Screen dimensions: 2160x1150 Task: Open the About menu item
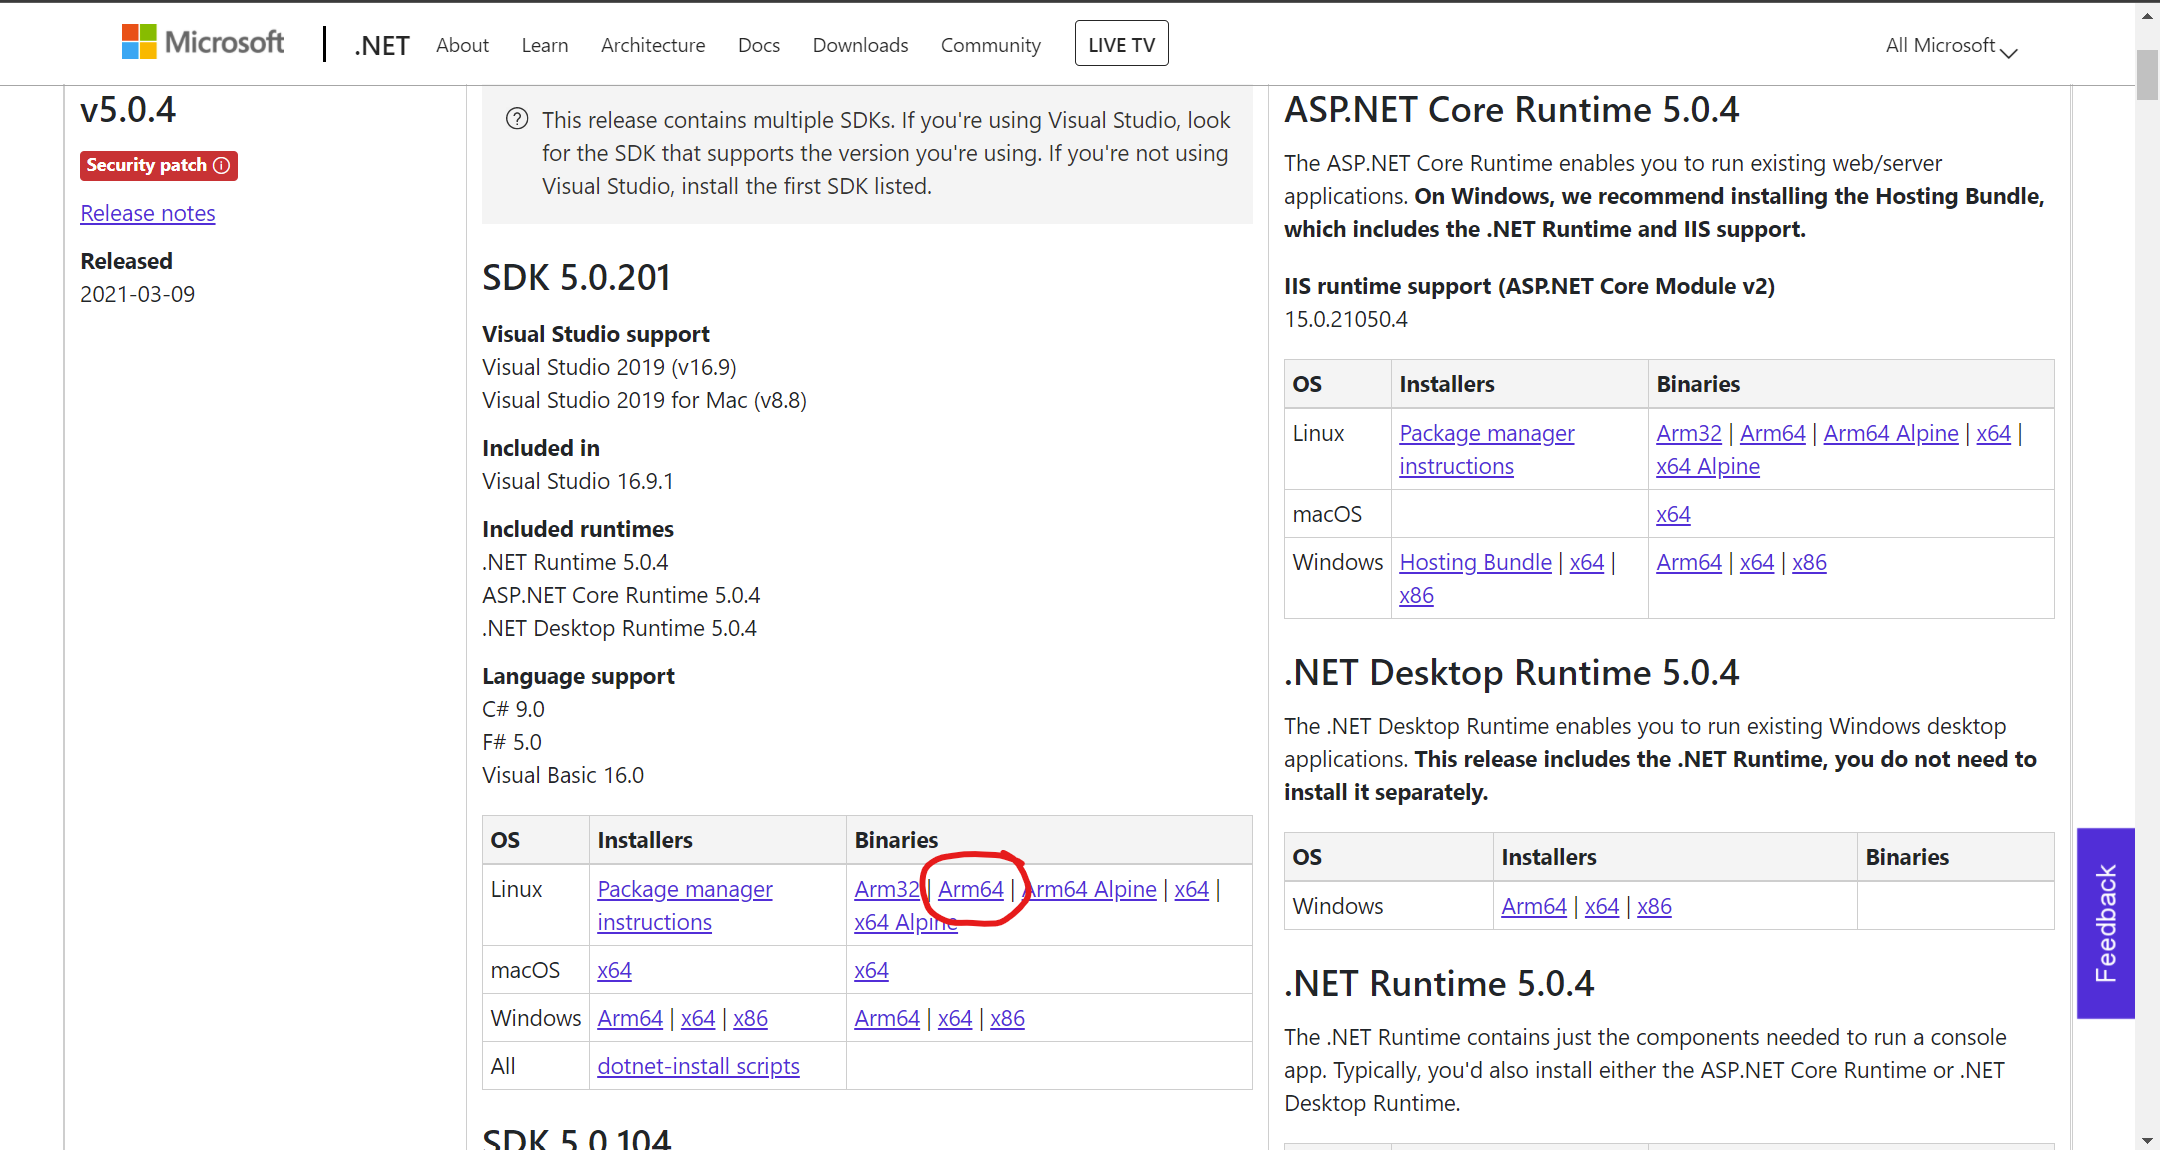[x=462, y=45]
